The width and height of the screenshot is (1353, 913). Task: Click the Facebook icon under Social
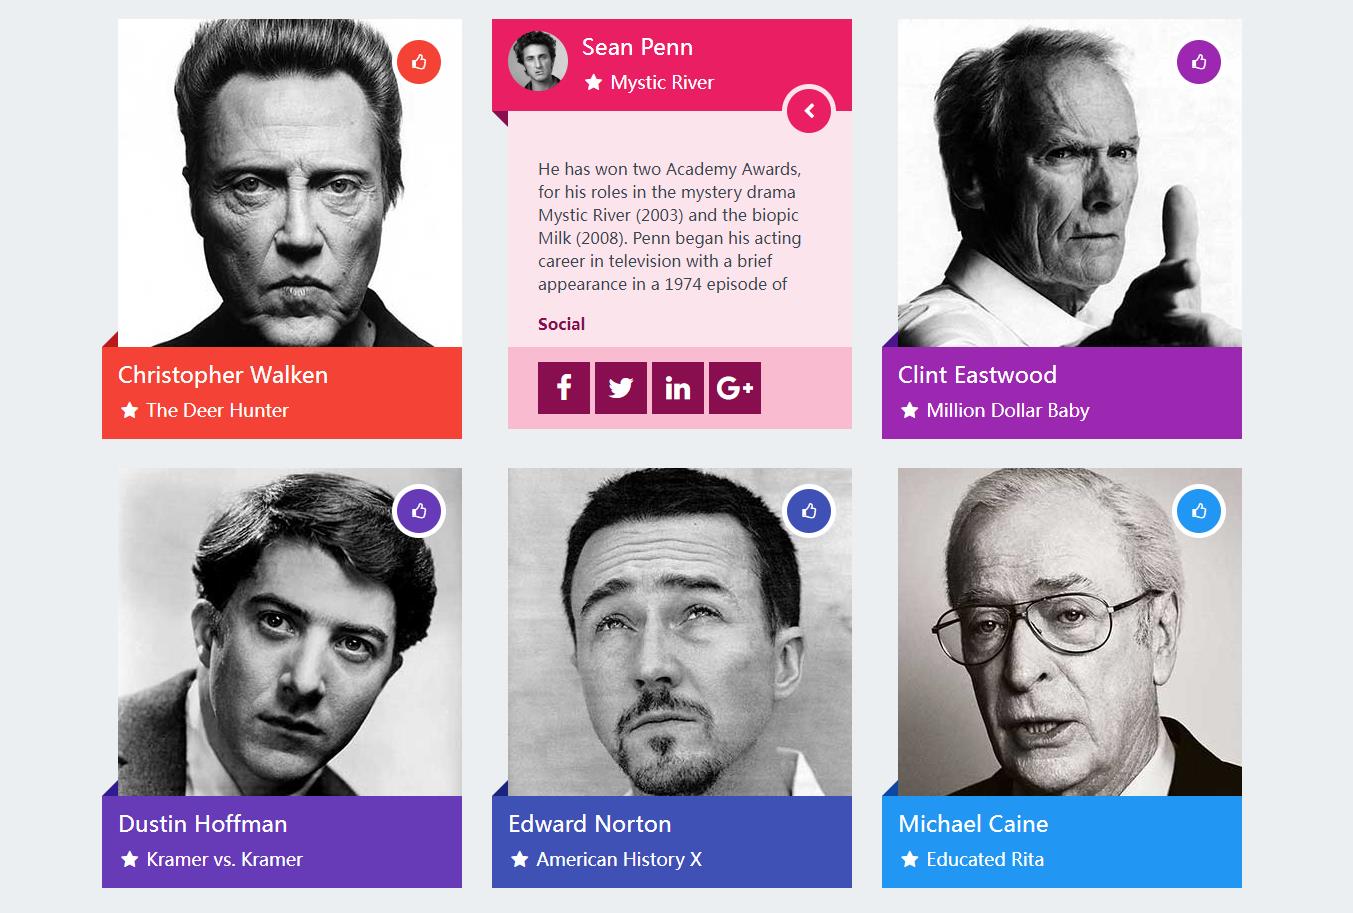click(x=564, y=388)
